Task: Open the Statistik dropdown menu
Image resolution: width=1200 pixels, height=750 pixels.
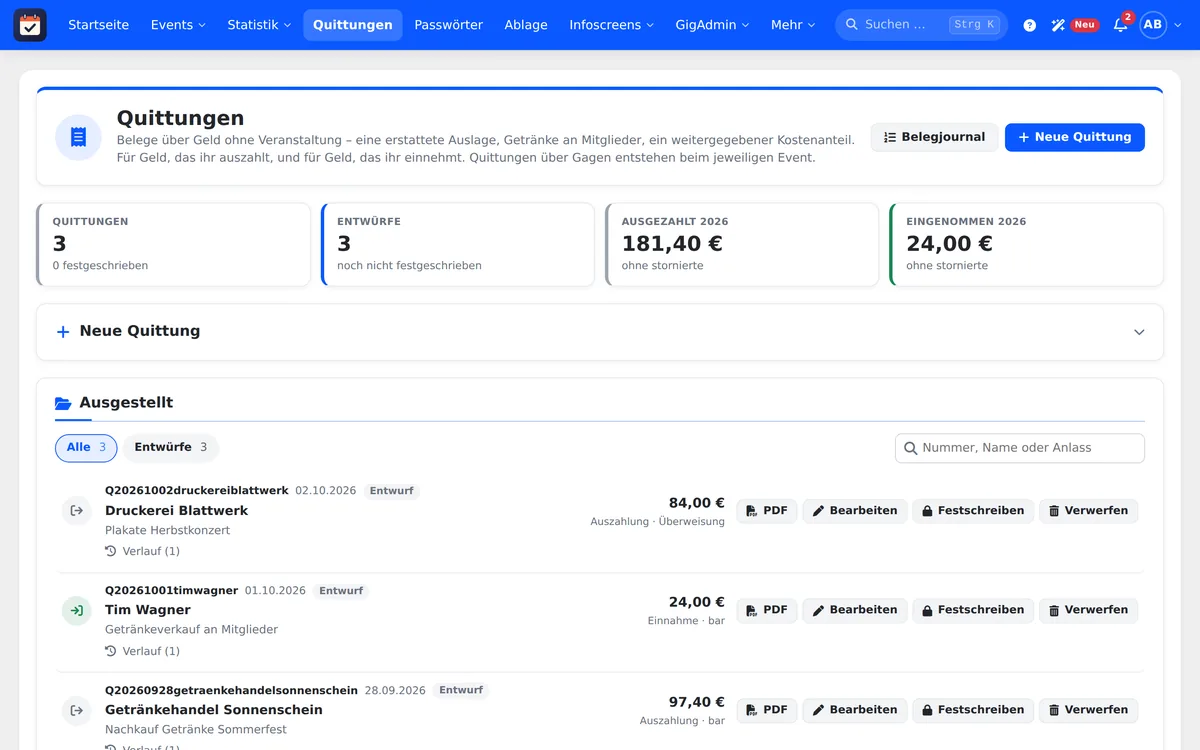Action: [259, 25]
